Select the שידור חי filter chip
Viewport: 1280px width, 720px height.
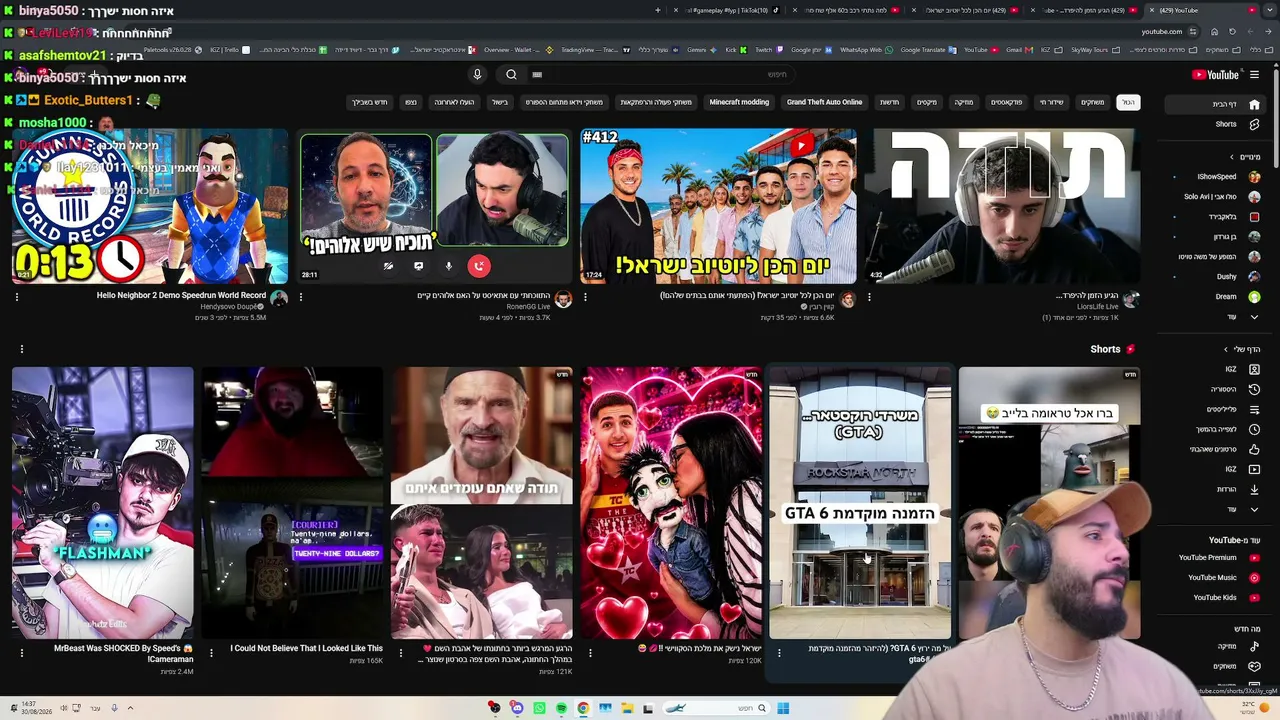point(1051,102)
